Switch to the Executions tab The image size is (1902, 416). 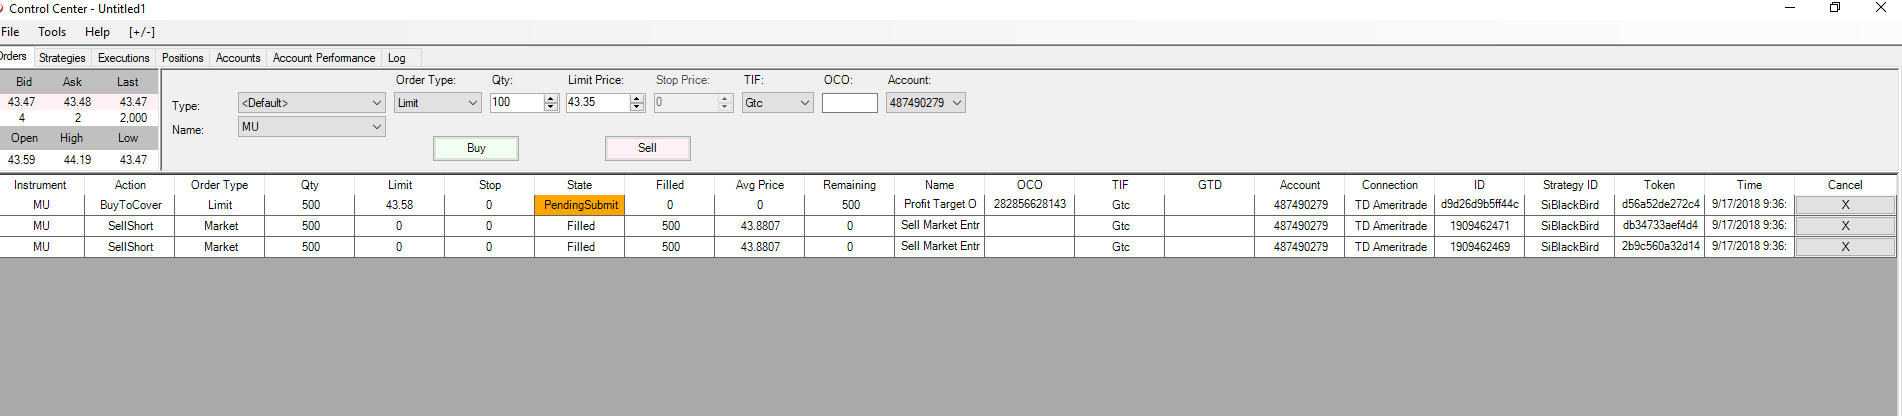click(x=124, y=58)
